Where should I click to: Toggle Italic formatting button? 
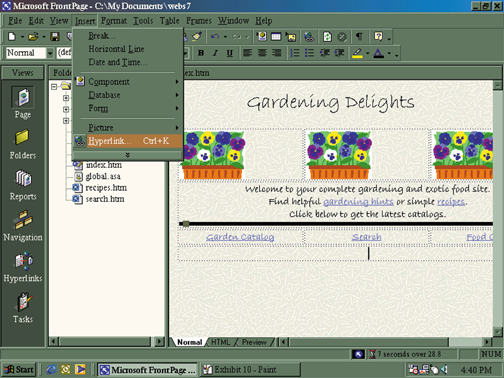pos(215,53)
